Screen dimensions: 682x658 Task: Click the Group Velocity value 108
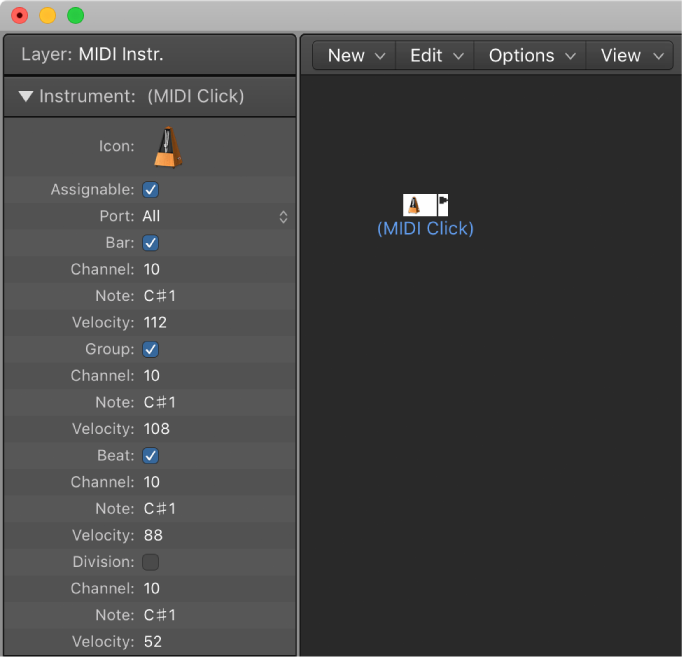click(157, 429)
